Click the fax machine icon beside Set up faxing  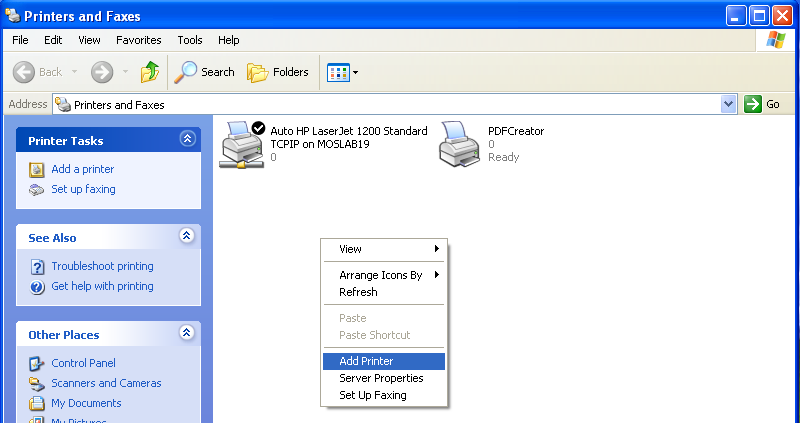coord(37,190)
